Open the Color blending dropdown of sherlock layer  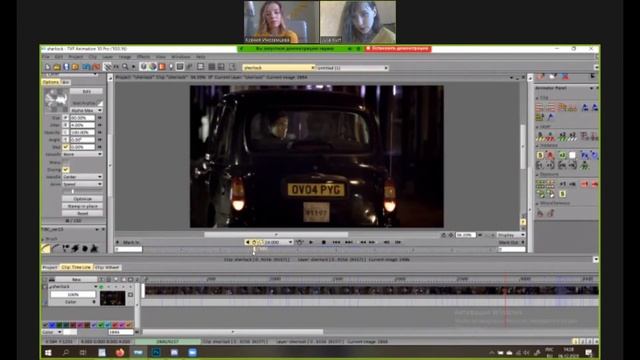click(x=73, y=302)
